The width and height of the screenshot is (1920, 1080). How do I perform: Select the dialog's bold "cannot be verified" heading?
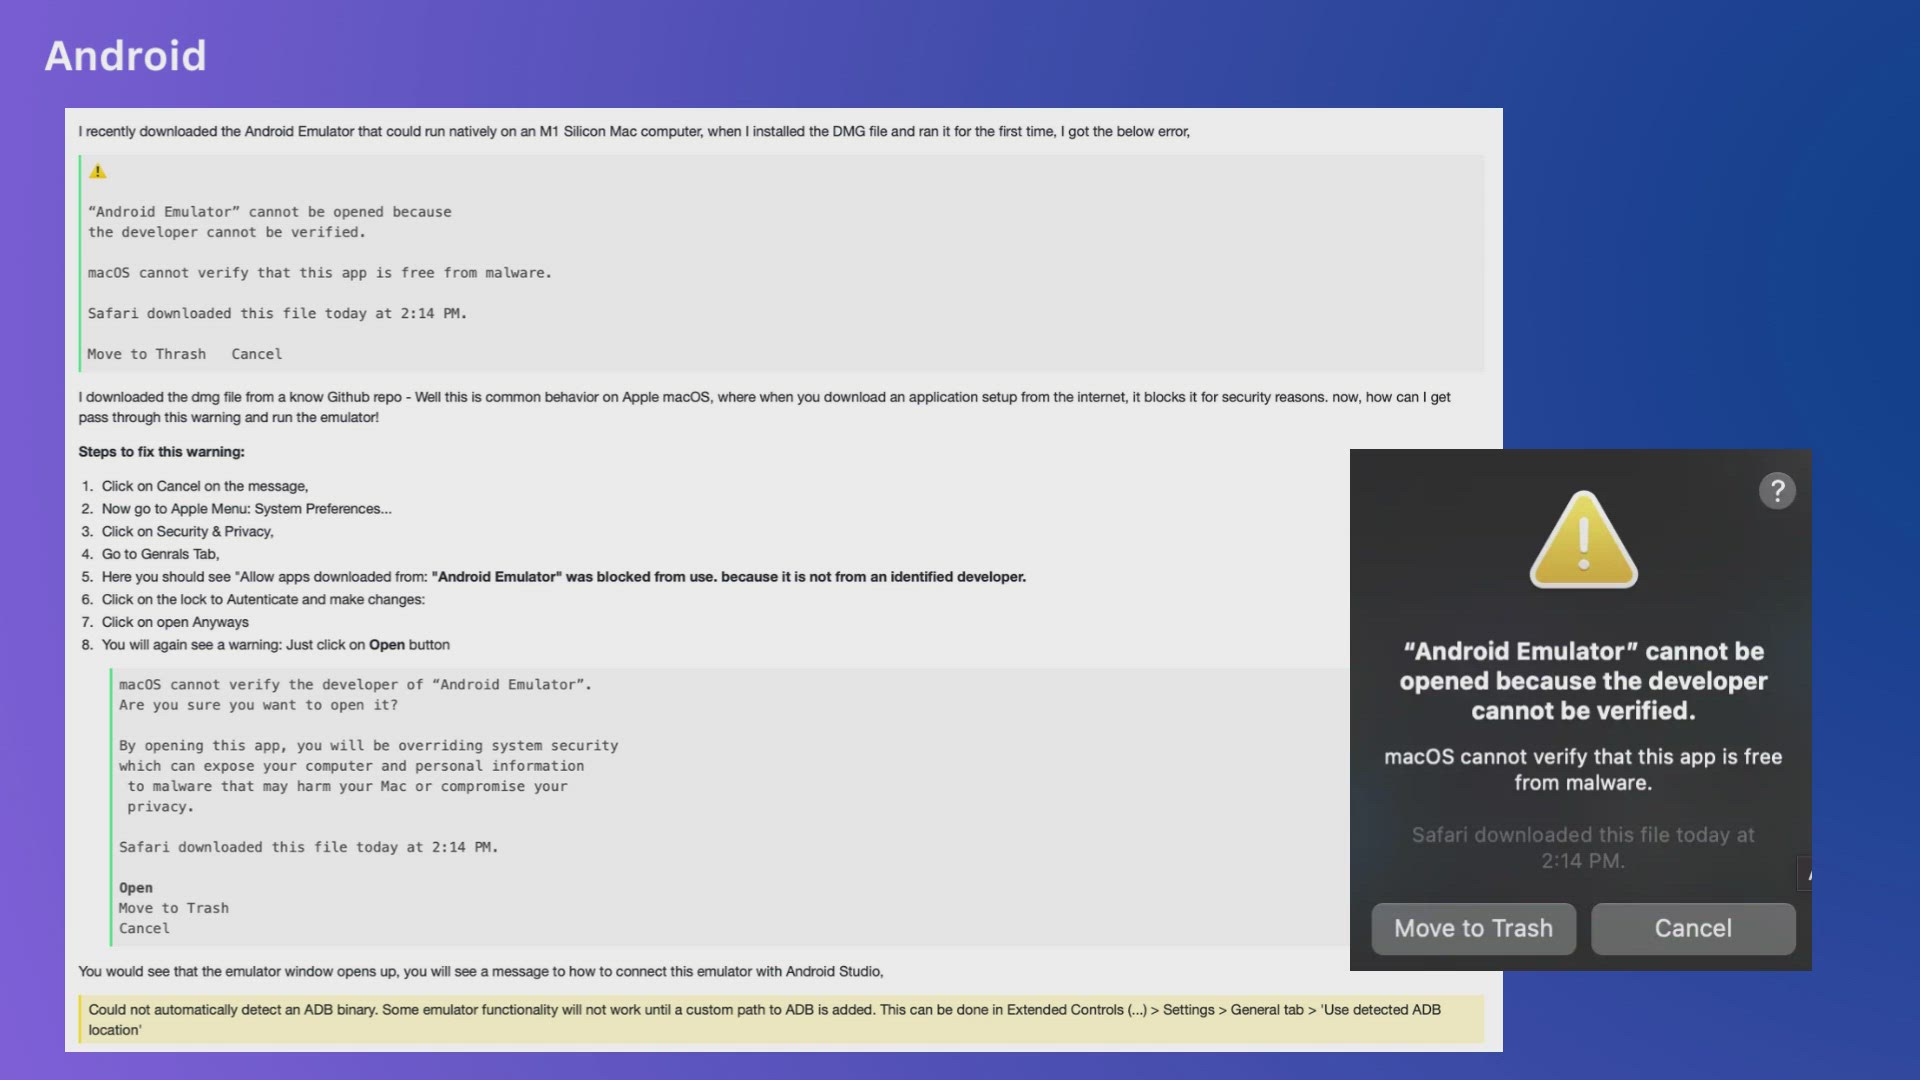[1583, 681]
